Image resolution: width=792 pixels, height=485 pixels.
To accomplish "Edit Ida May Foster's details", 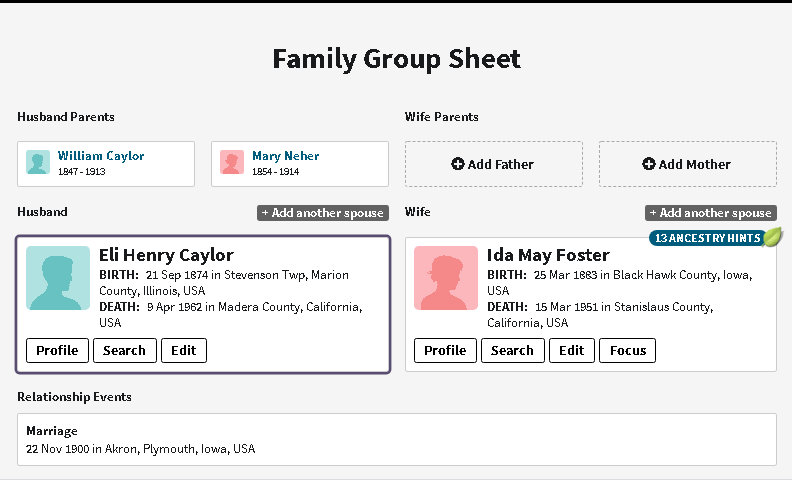I will pyautogui.click(x=572, y=350).
